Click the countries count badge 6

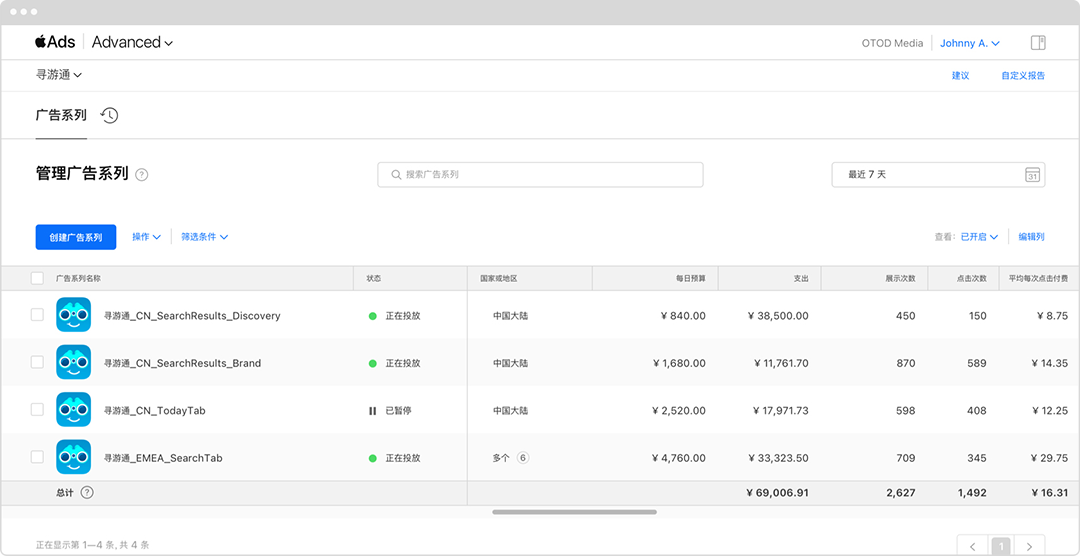tap(523, 457)
